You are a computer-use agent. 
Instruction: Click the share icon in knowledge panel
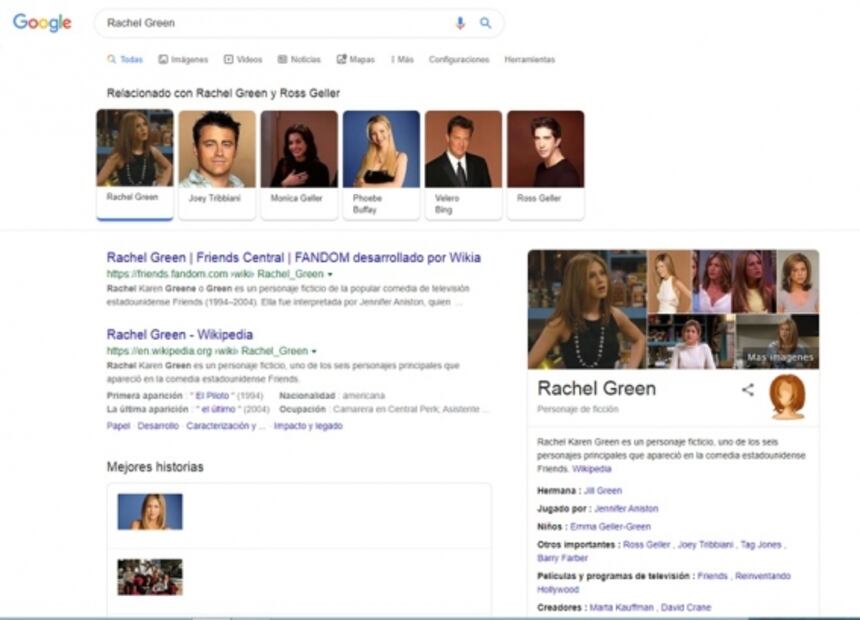coord(747,390)
